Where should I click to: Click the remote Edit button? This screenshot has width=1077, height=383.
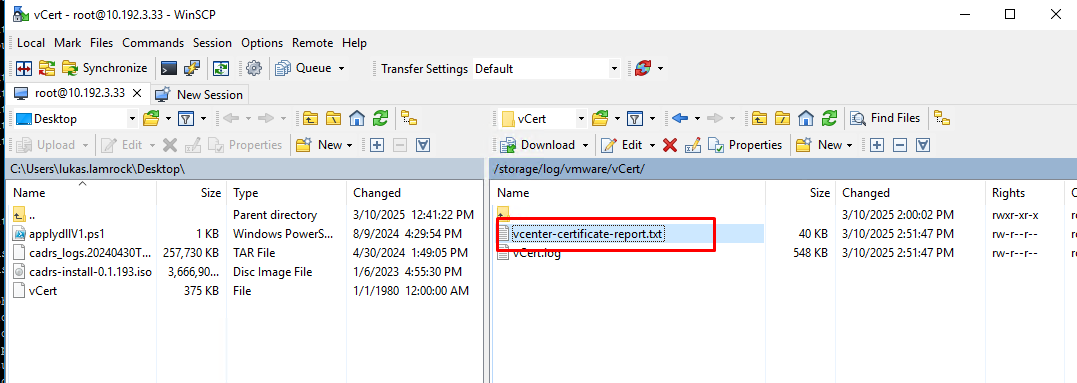622,145
